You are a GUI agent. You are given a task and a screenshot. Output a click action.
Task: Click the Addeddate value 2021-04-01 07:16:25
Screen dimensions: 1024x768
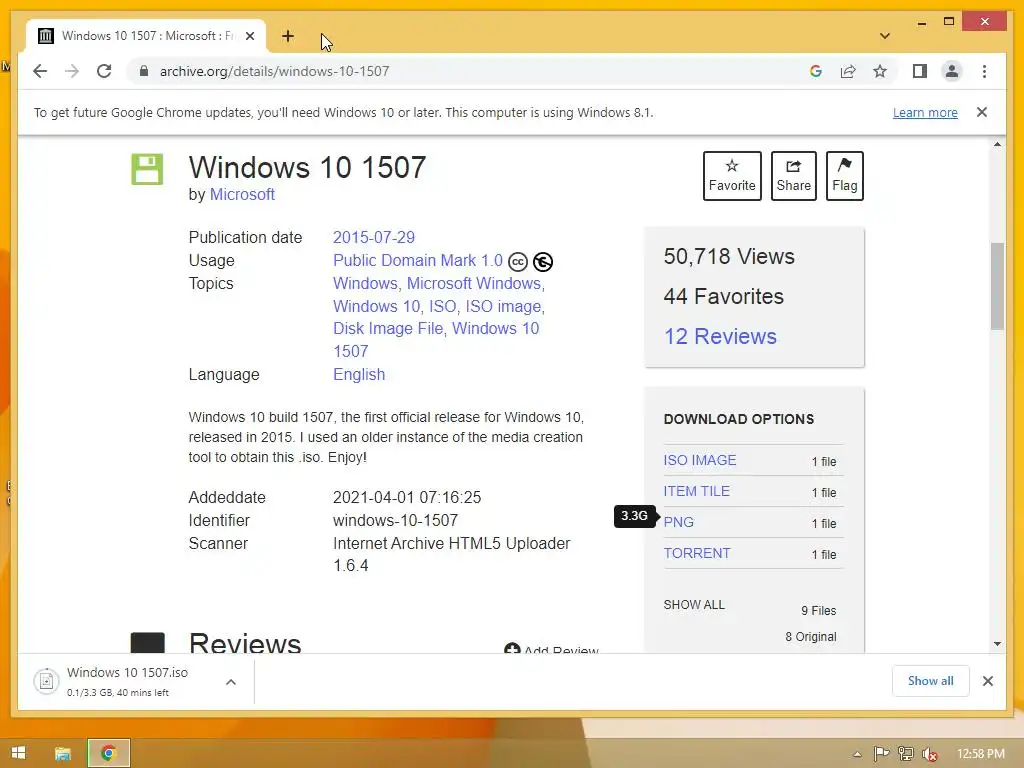click(407, 498)
